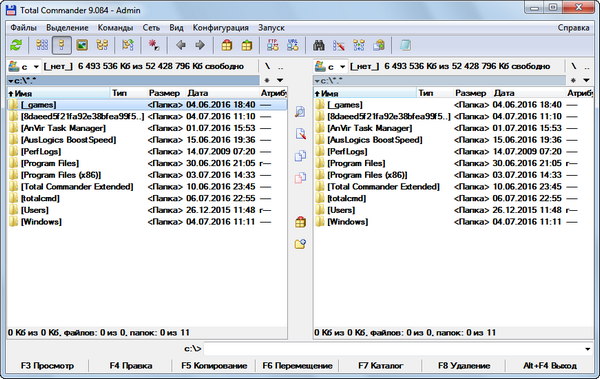Click the Alt+F4 Выход button
Image resolution: width=600 pixels, height=379 pixels.
point(549,366)
